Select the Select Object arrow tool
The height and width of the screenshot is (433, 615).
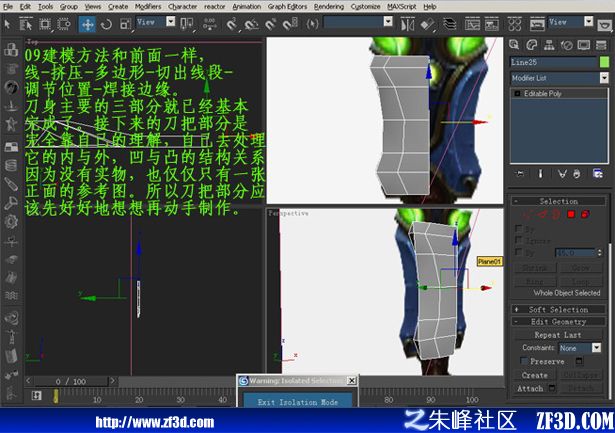[7, 24]
